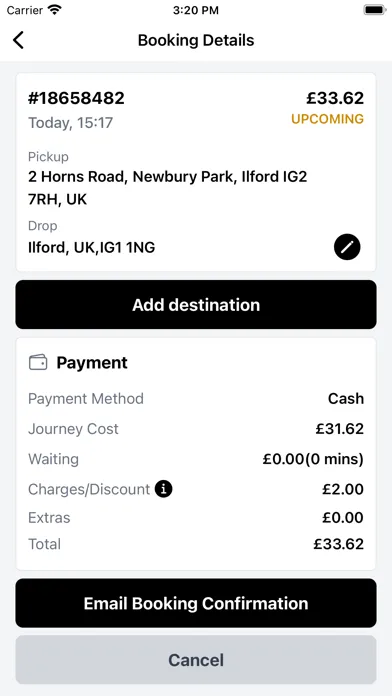
Task: Tap the Extras amount row
Action: coord(196,518)
